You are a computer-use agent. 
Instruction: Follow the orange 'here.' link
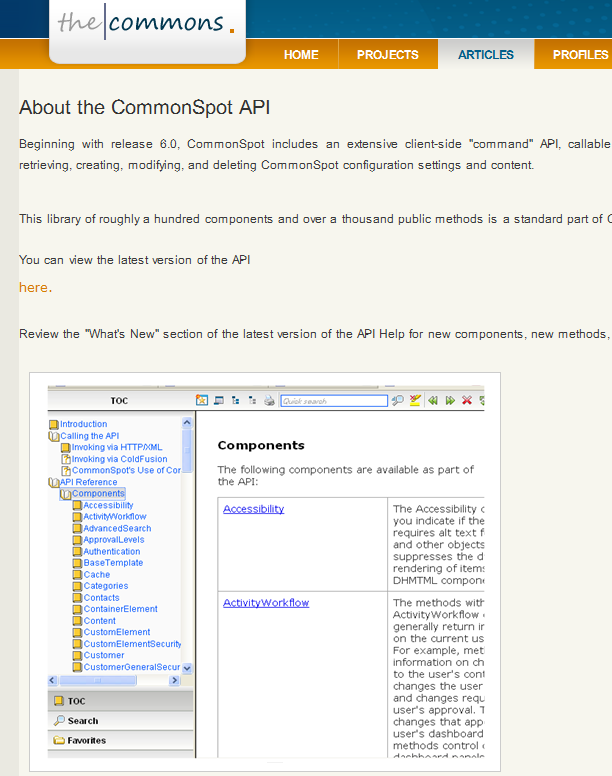tap(35, 288)
